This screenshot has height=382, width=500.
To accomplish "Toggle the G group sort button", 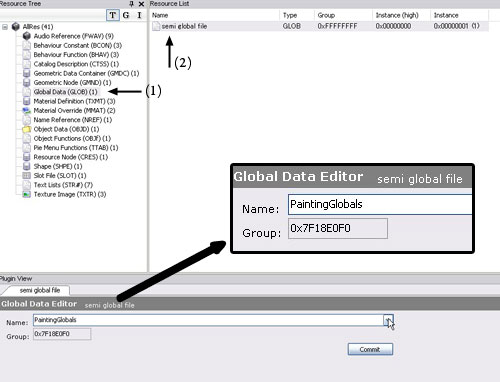I will pos(126,15).
